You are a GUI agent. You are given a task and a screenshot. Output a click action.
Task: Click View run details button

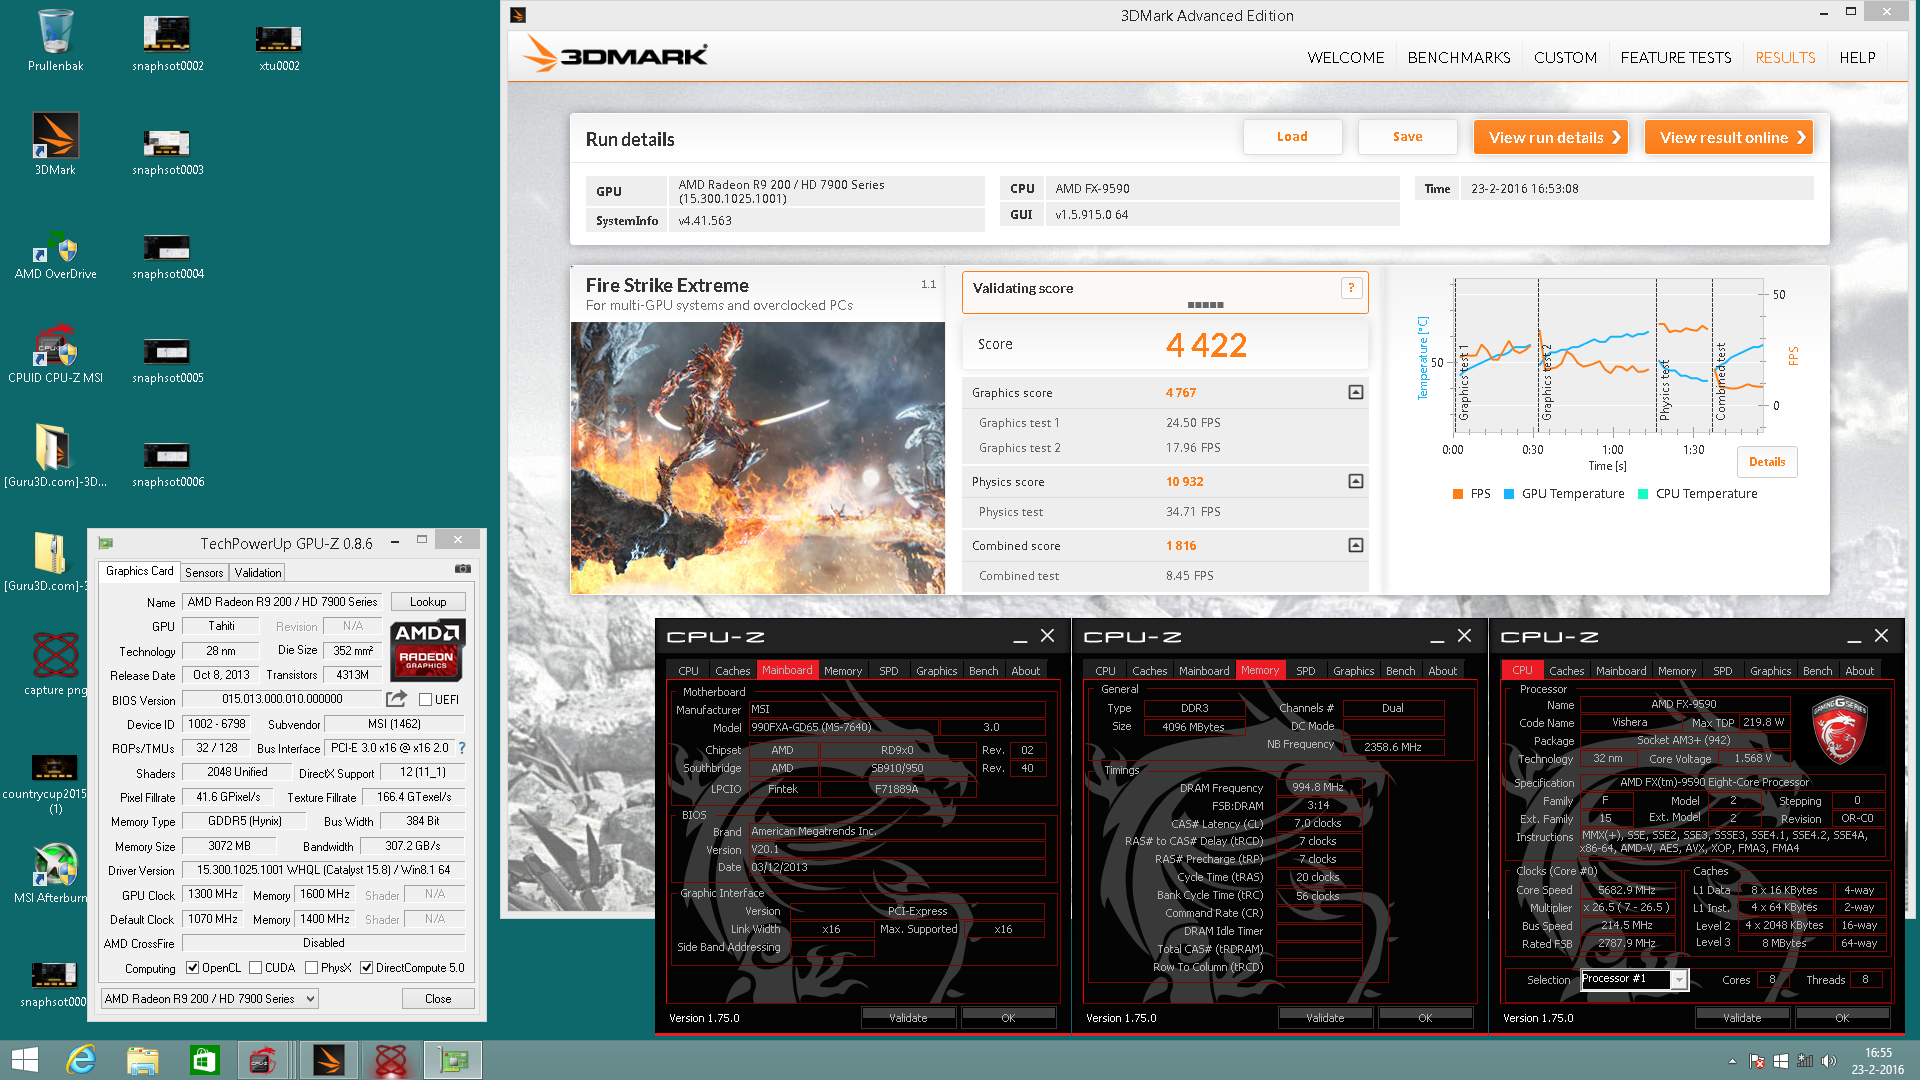[1551, 137]
